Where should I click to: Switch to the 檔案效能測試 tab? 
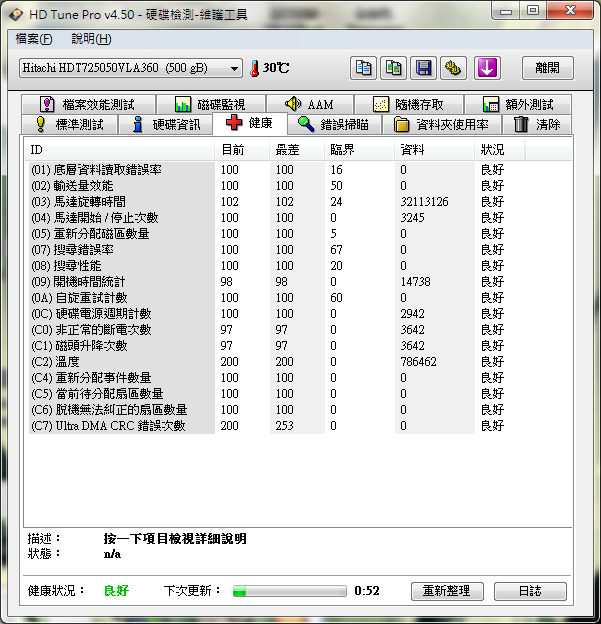pos(88,105)
